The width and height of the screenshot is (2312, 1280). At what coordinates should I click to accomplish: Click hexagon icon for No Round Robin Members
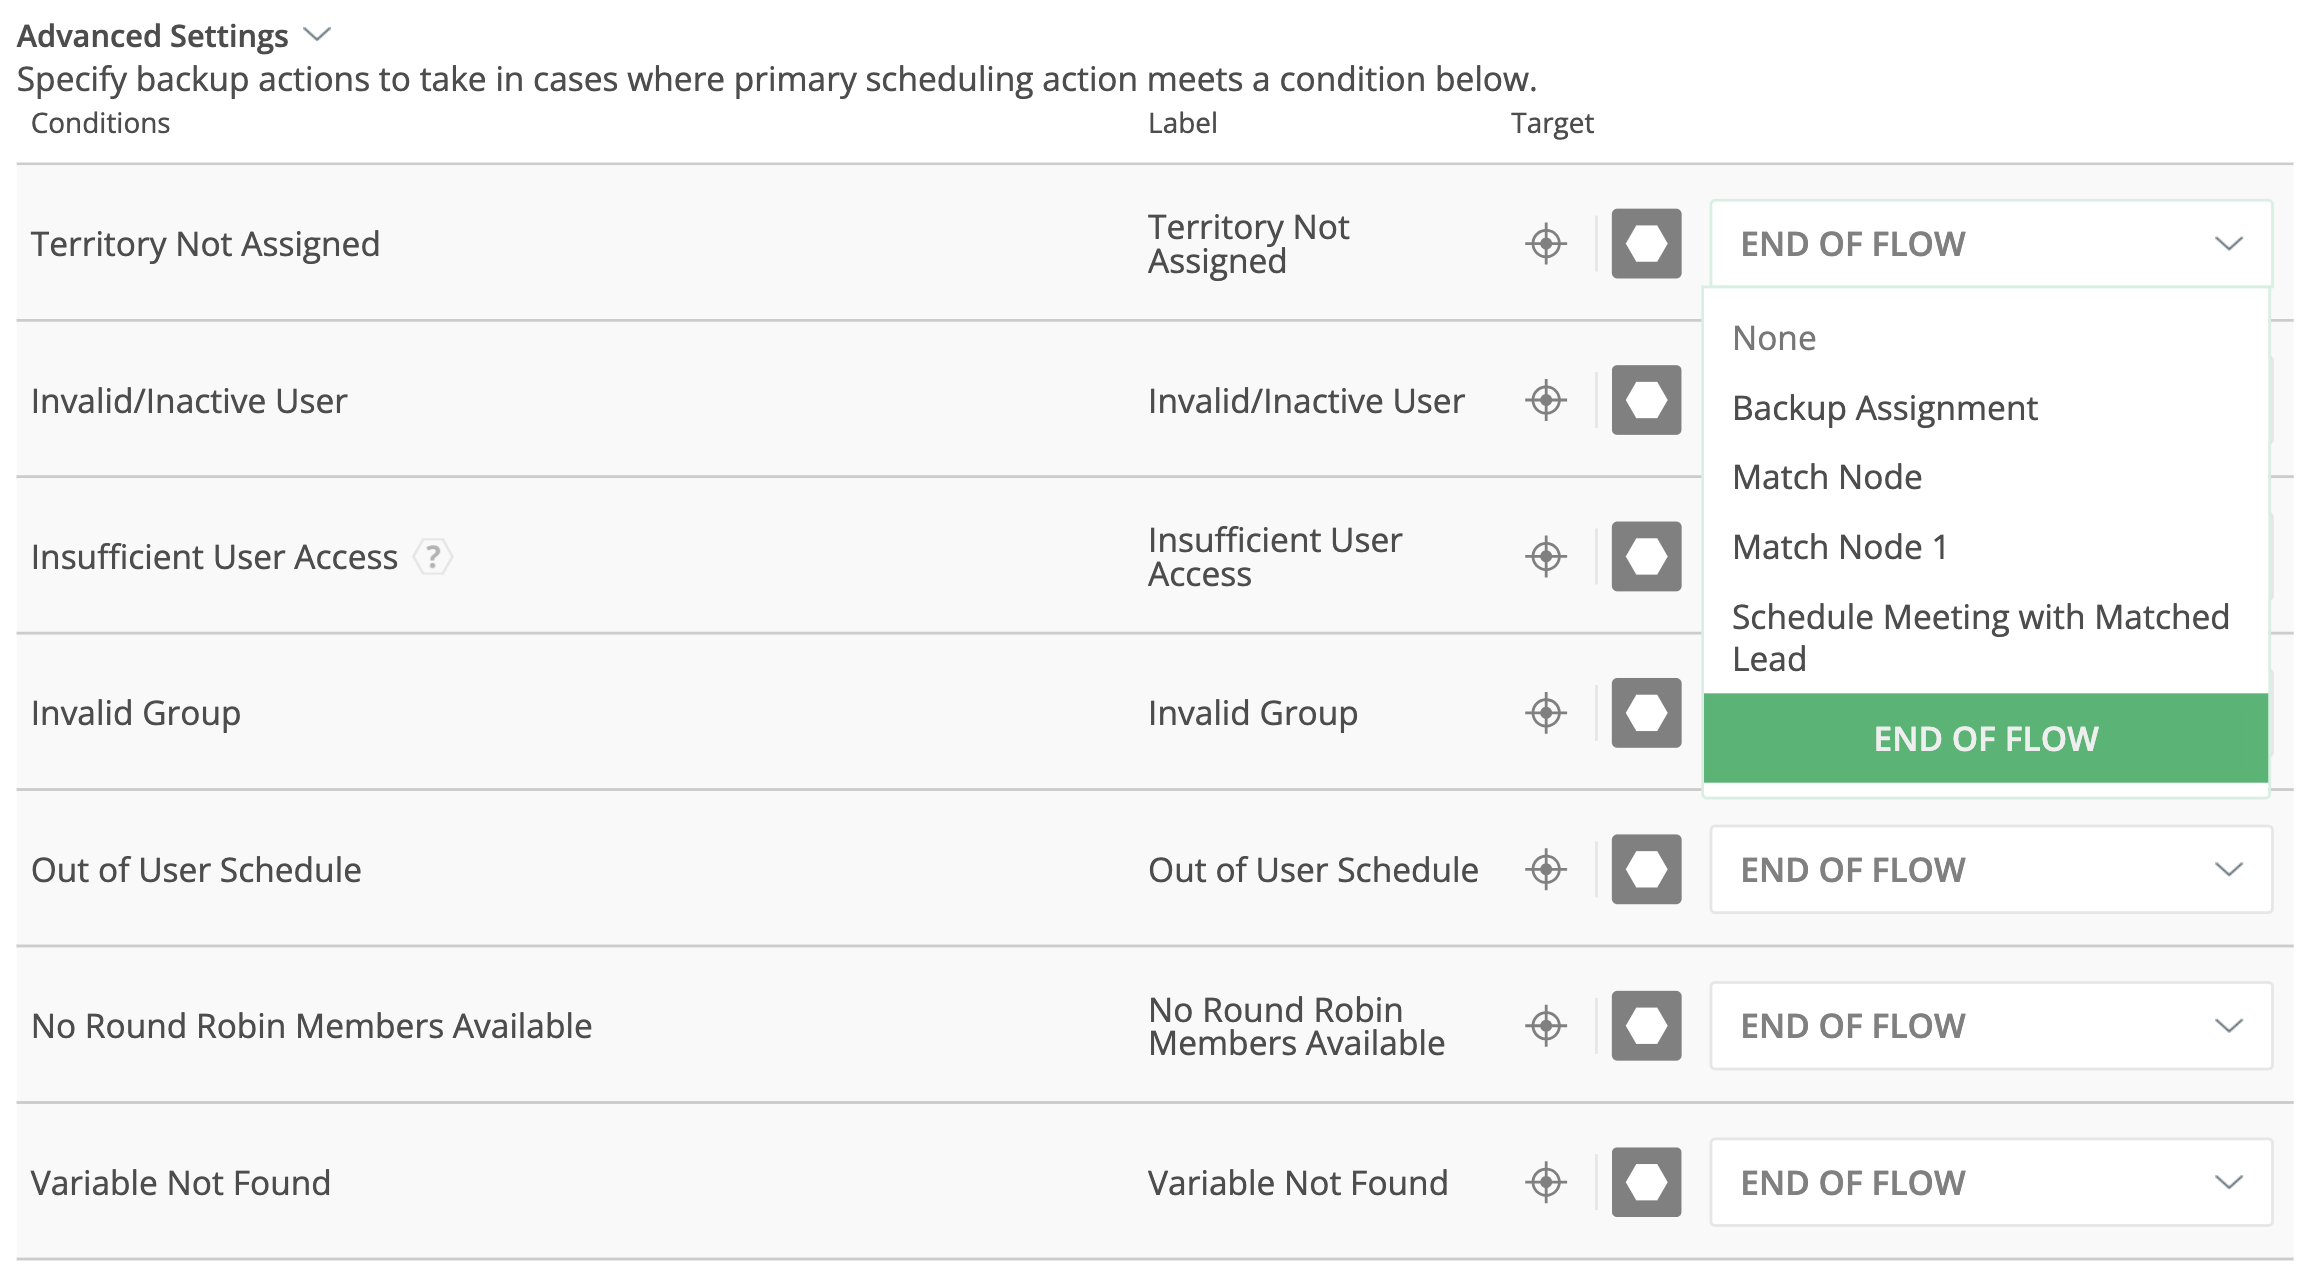click(1646, 1026)
